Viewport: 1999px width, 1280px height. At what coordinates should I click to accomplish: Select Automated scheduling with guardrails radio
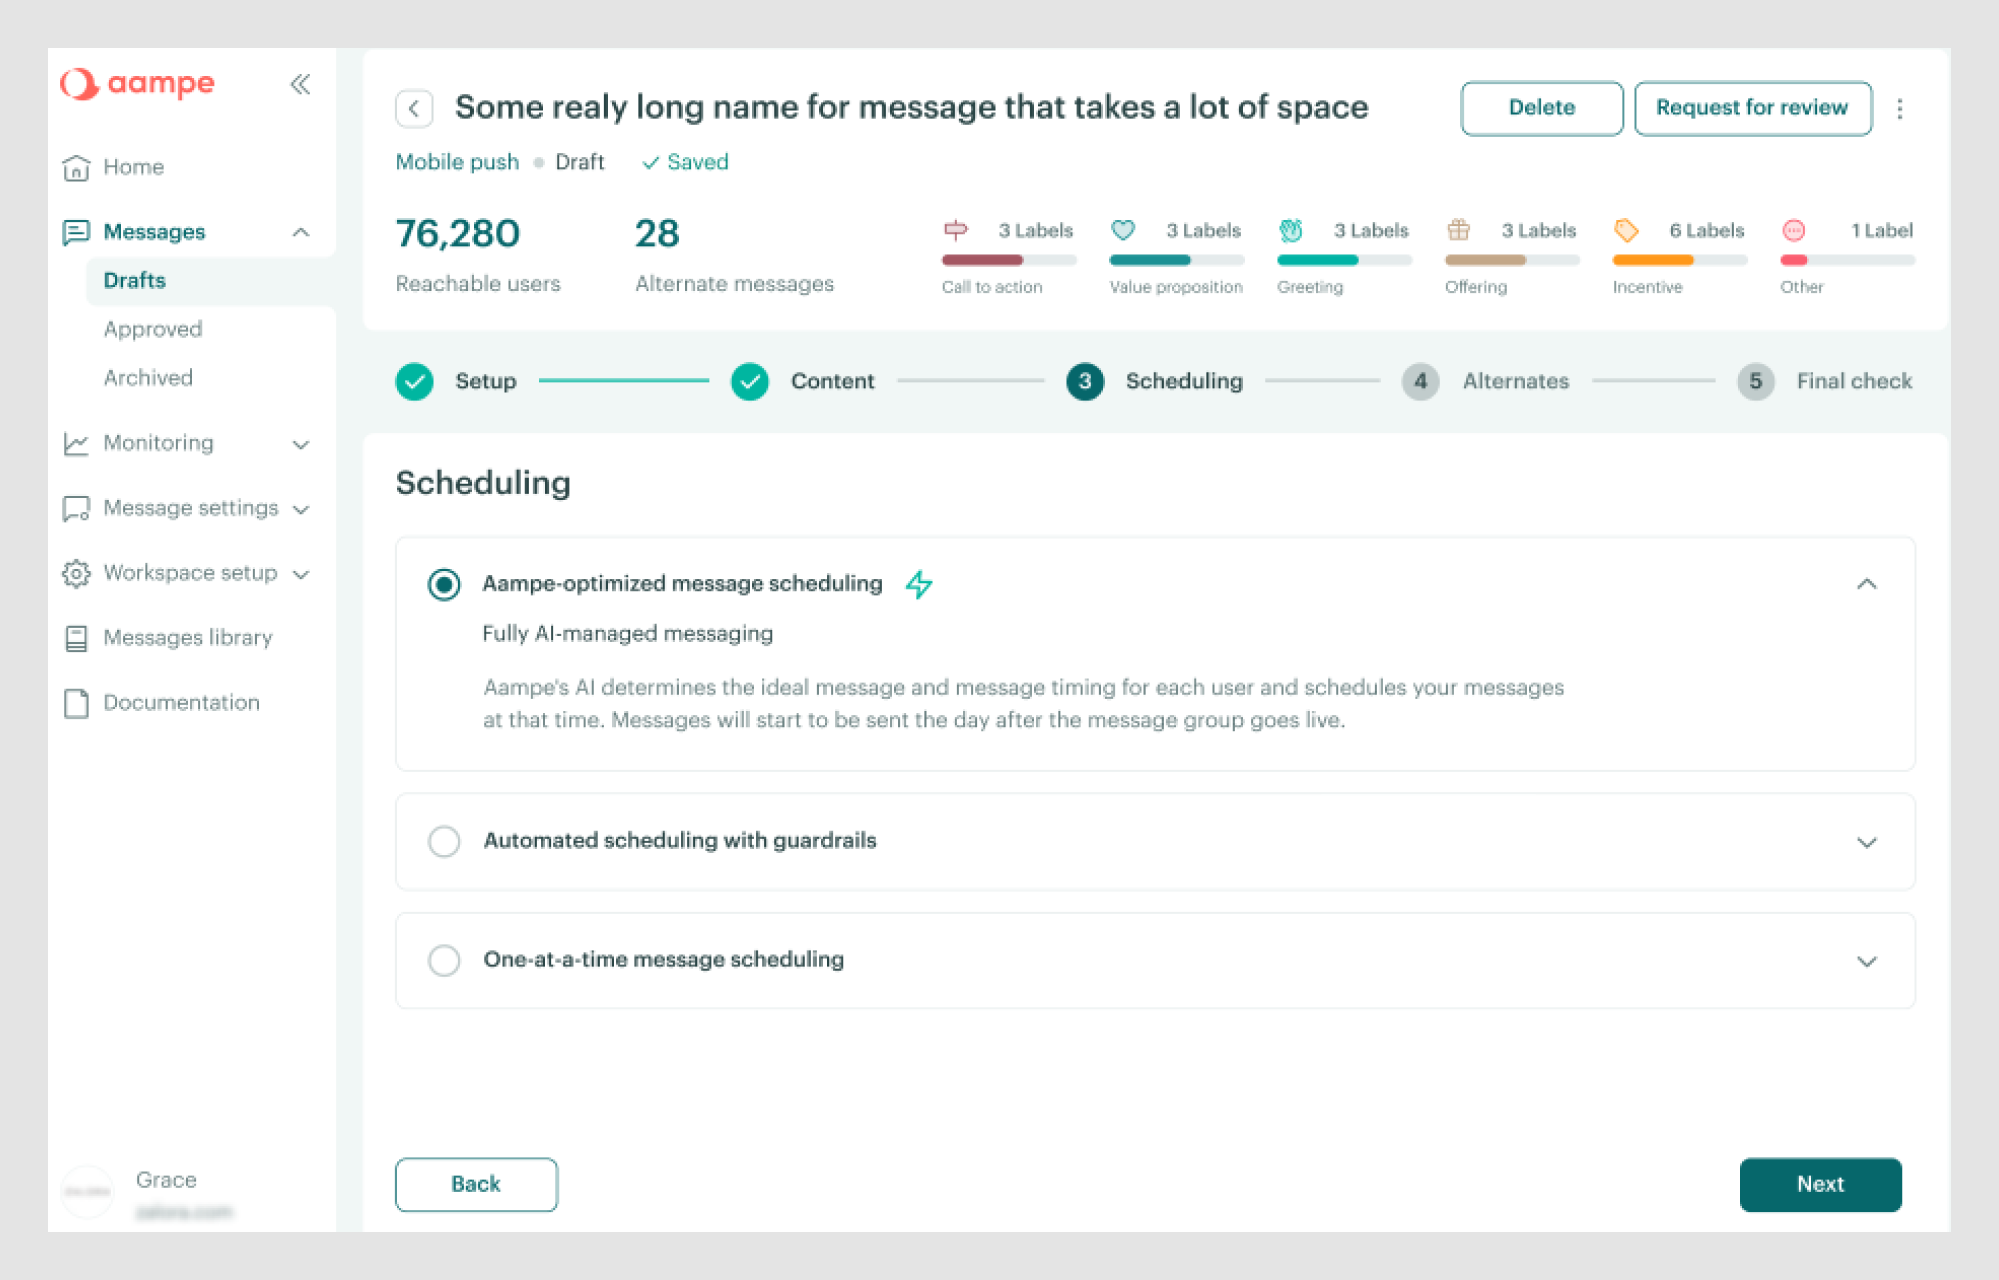click(x=444, y=841)
